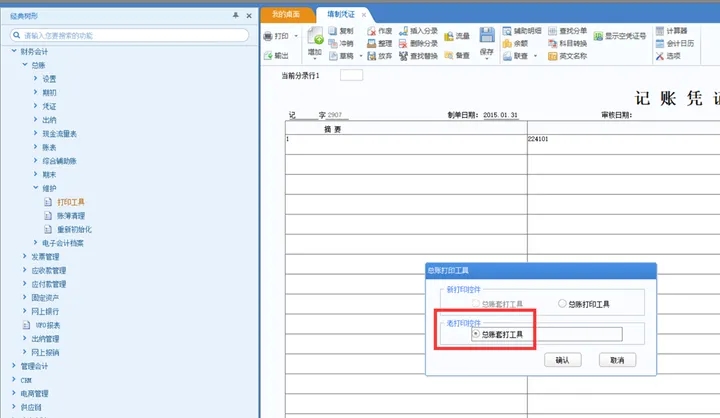Viewport: 720px width, 418px height.
Task: Click the 复制 (Copy) toolbar icon
Action: (x=333, y=31)
